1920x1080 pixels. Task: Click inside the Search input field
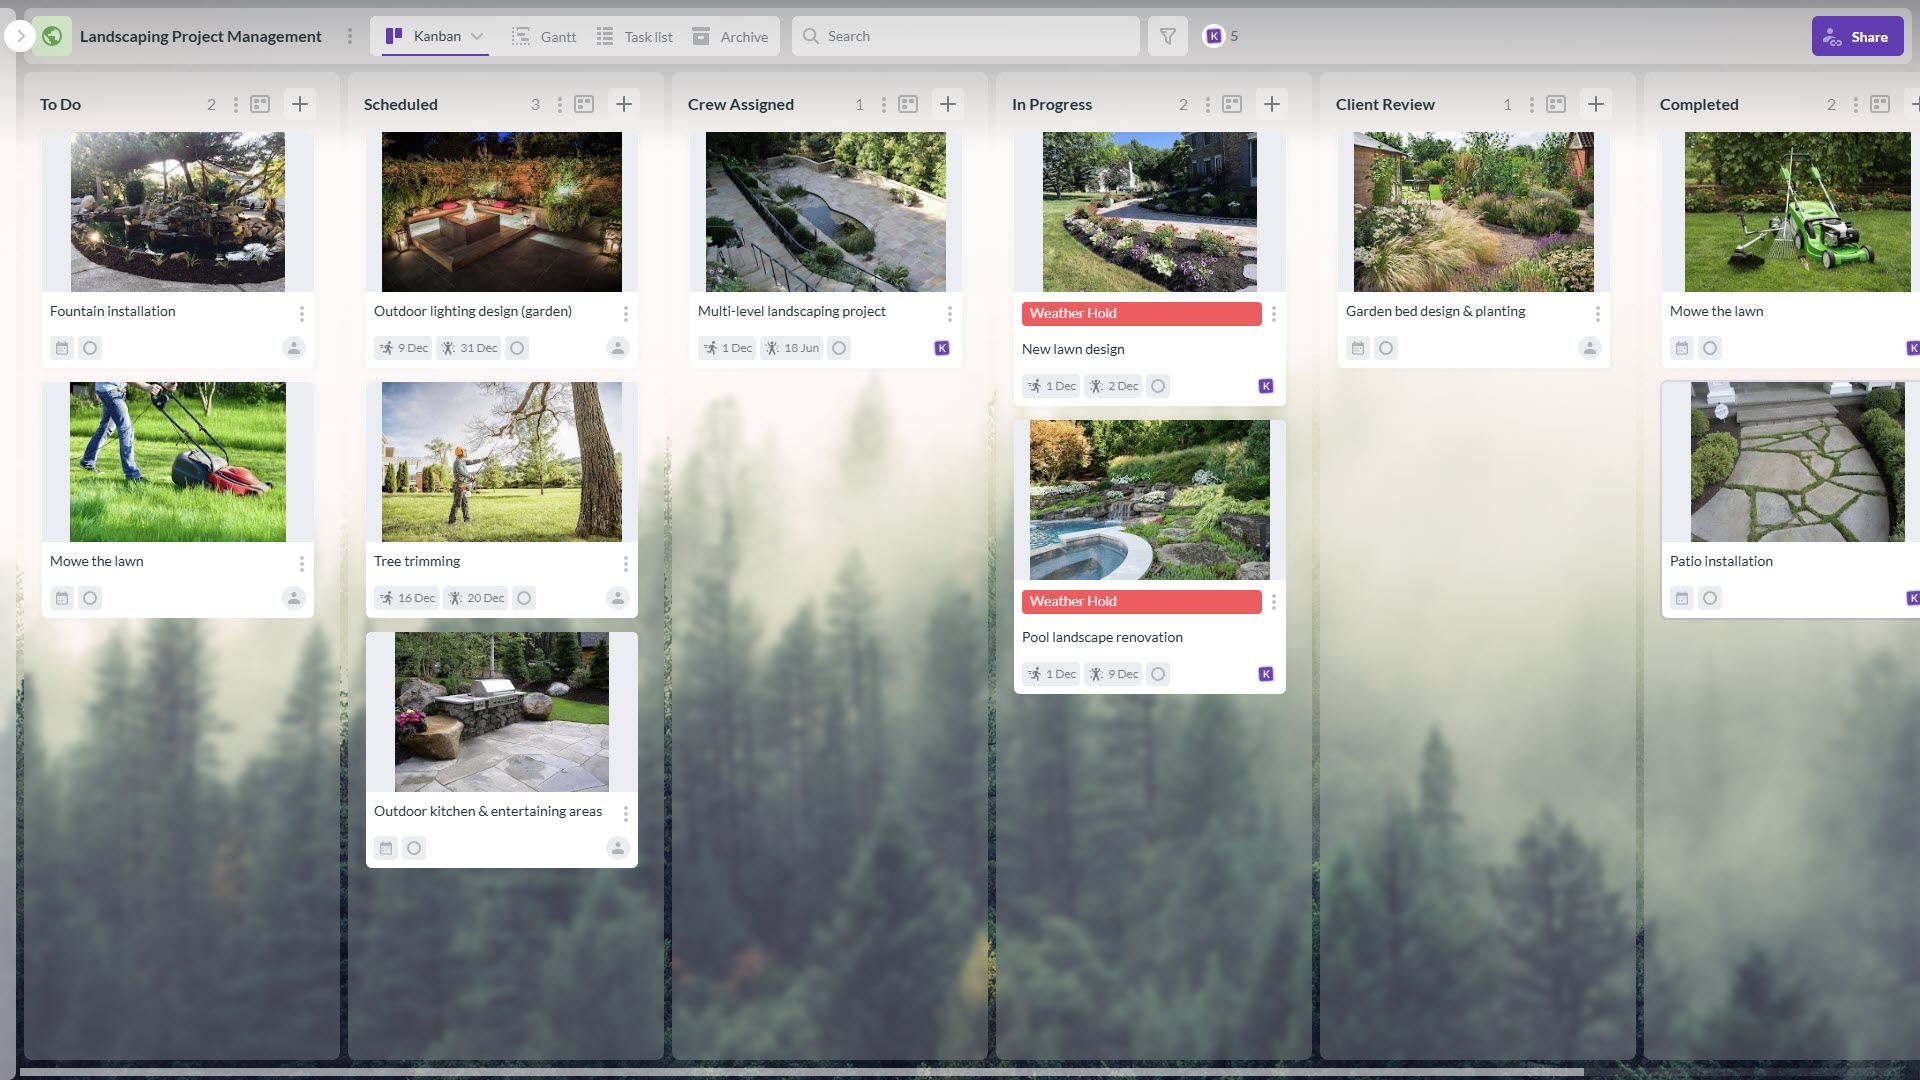tap(965, 36)
